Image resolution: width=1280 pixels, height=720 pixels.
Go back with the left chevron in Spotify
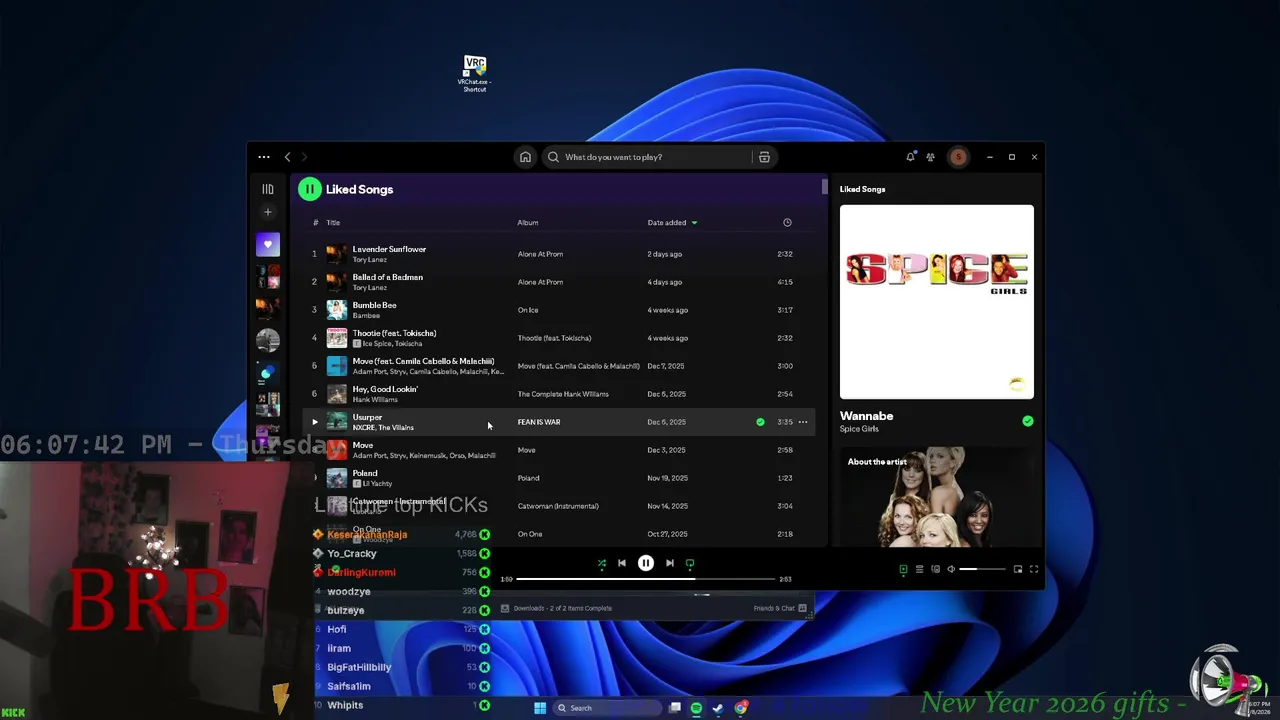tap(288, 157)
